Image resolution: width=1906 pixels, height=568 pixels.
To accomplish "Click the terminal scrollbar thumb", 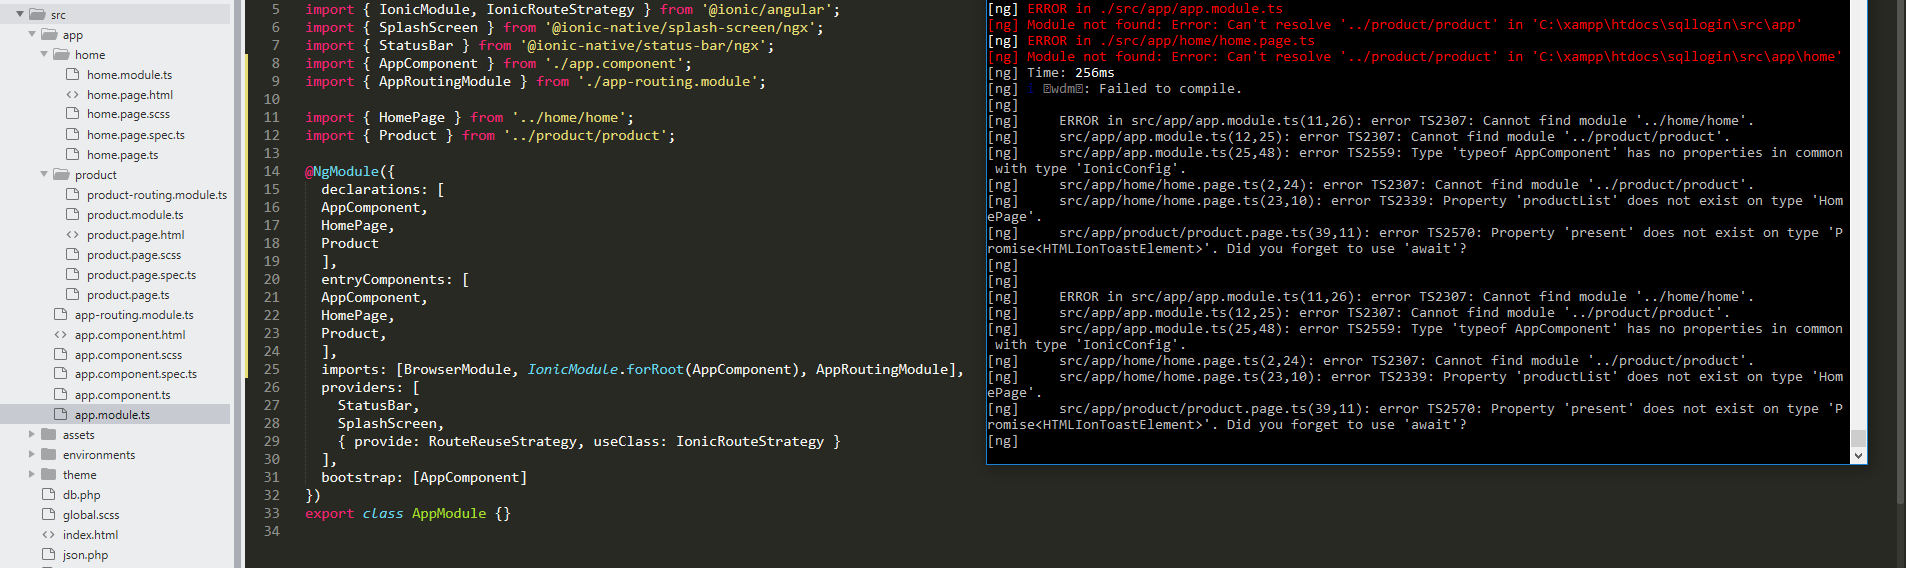I will 1858,438.
